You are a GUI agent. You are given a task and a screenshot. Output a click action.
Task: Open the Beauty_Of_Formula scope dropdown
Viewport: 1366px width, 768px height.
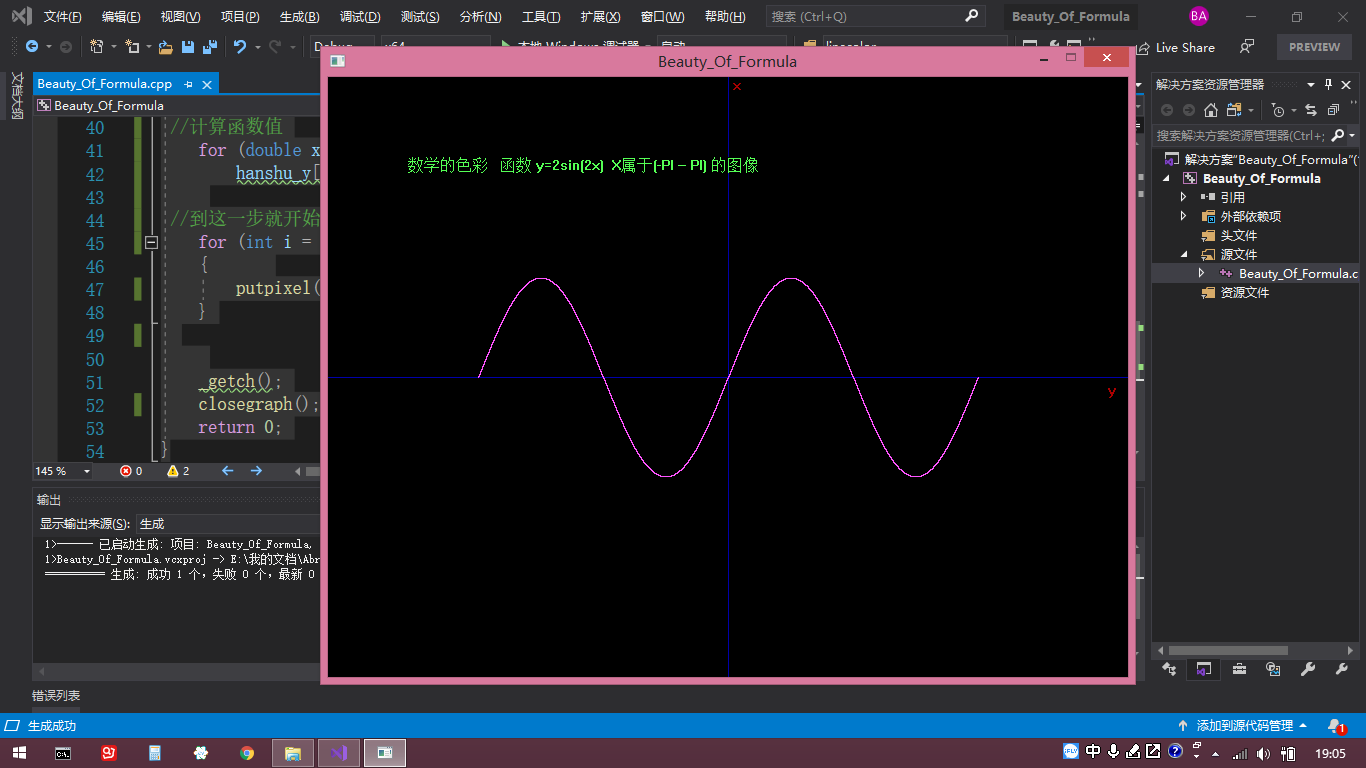177,105
